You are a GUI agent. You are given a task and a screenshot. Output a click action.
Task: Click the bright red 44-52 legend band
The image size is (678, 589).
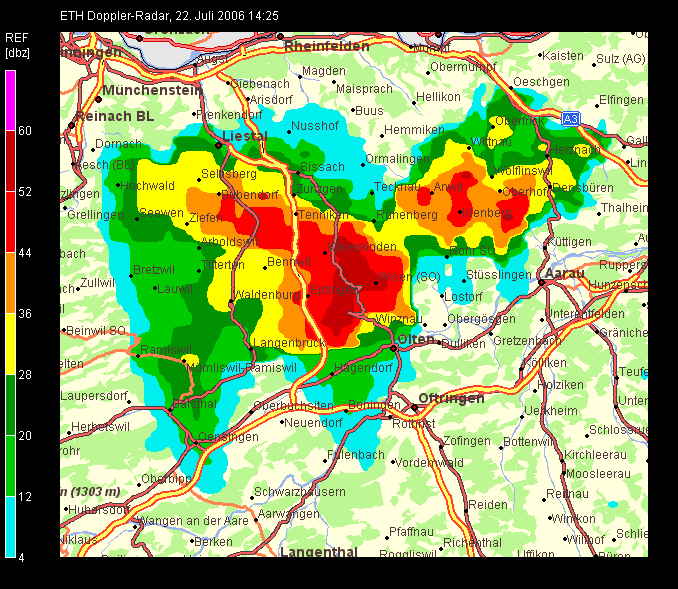10,222
